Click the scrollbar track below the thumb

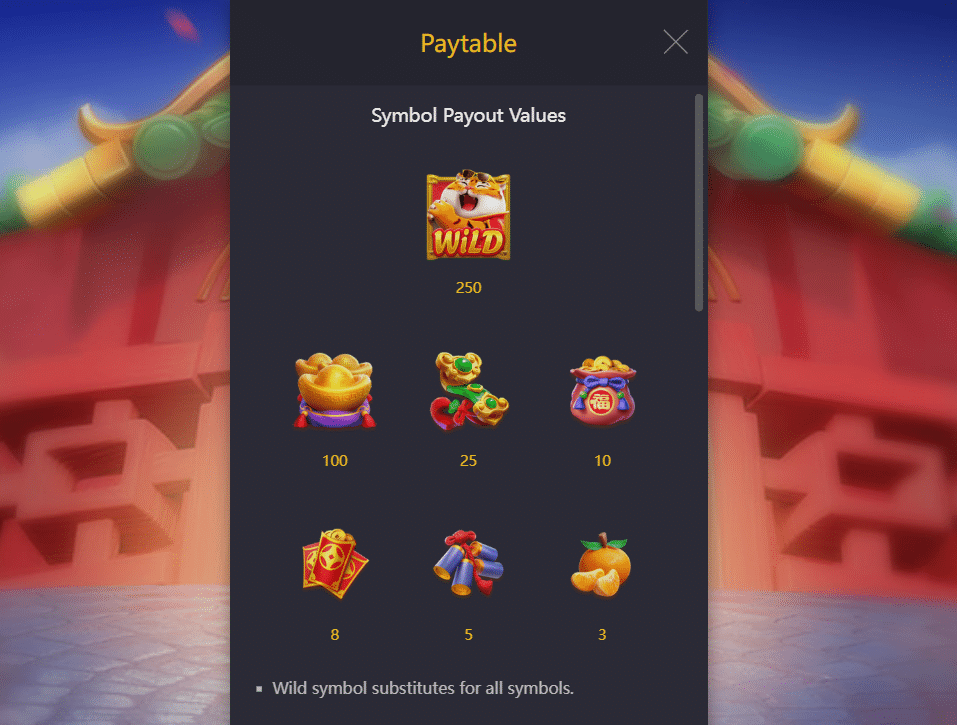tap(699, 519)
